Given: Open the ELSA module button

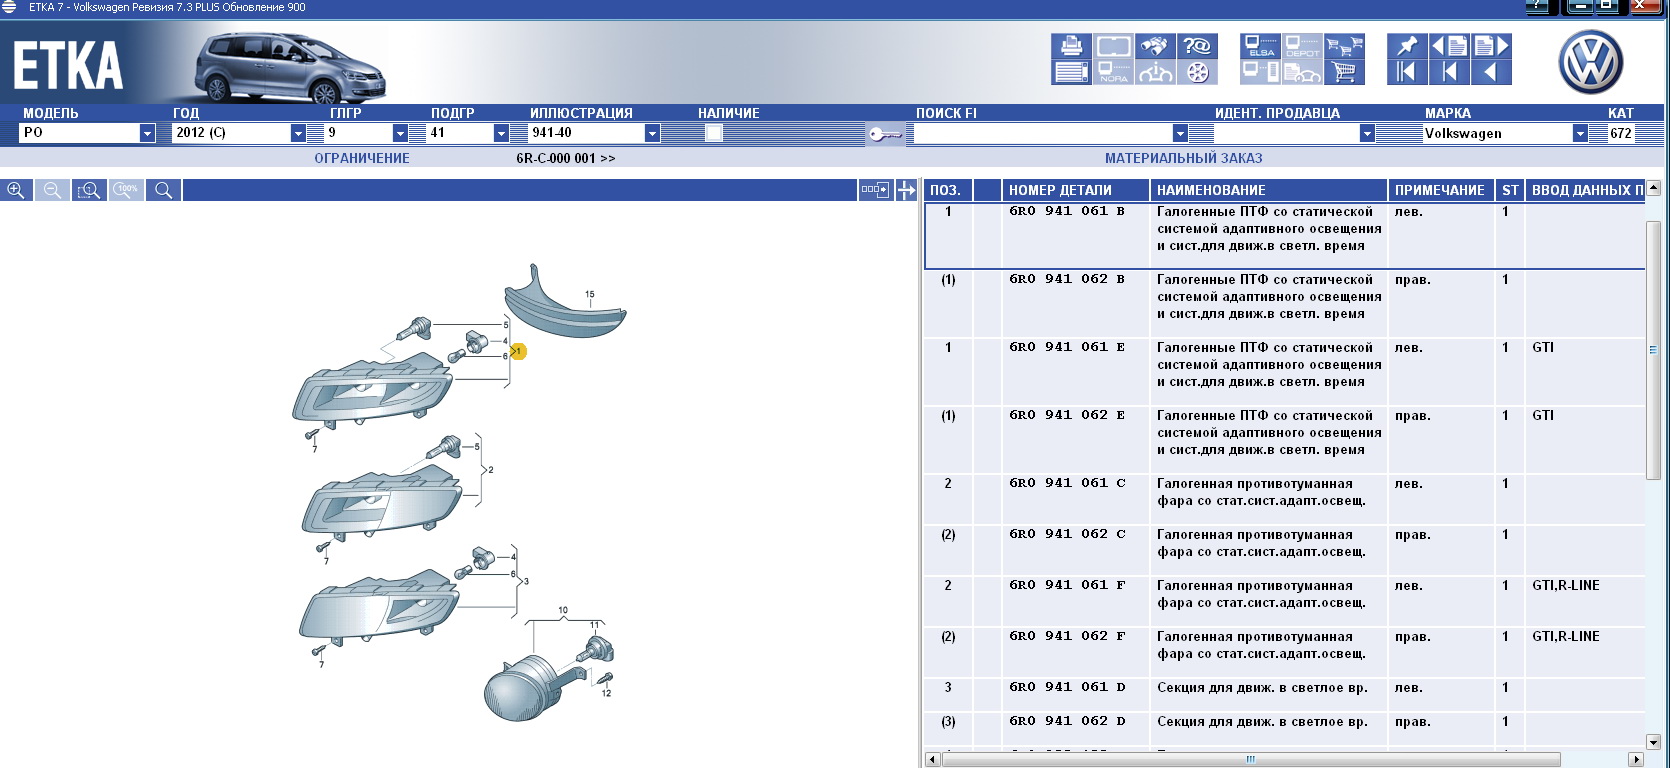Looking at the screenshot, I should 1260,46.
